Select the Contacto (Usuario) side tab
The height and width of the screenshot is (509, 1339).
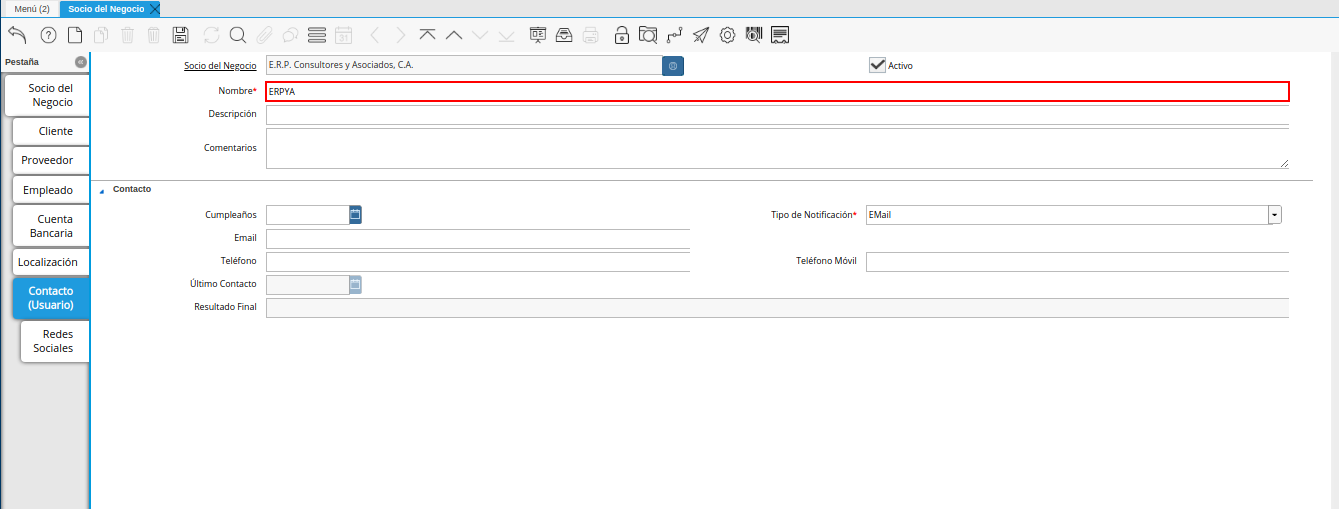coord(51,298)
